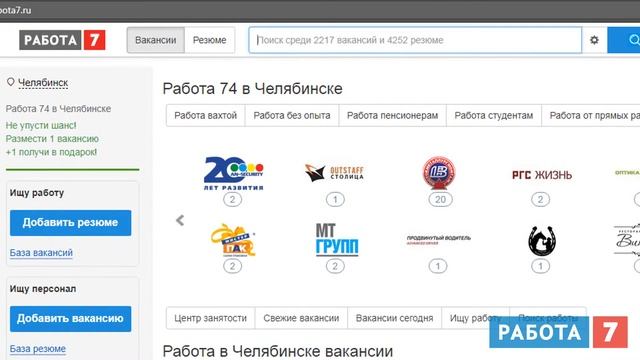Open the Работа студентам tab
The width and height of the screenshot is (640, 360).
point(494,116)
